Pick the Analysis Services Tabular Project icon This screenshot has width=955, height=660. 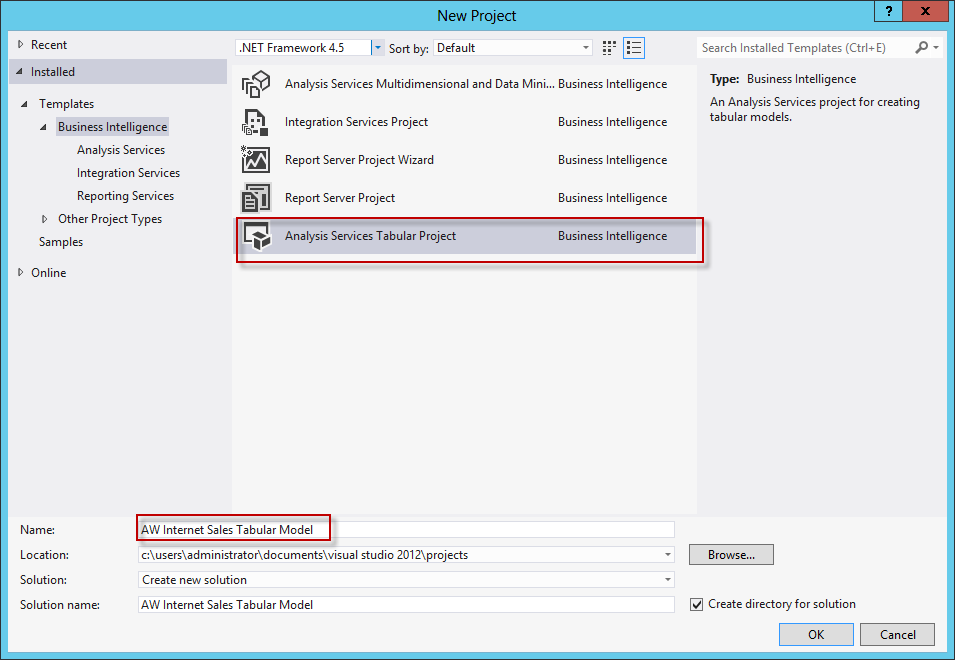click(x=256, y=236)
